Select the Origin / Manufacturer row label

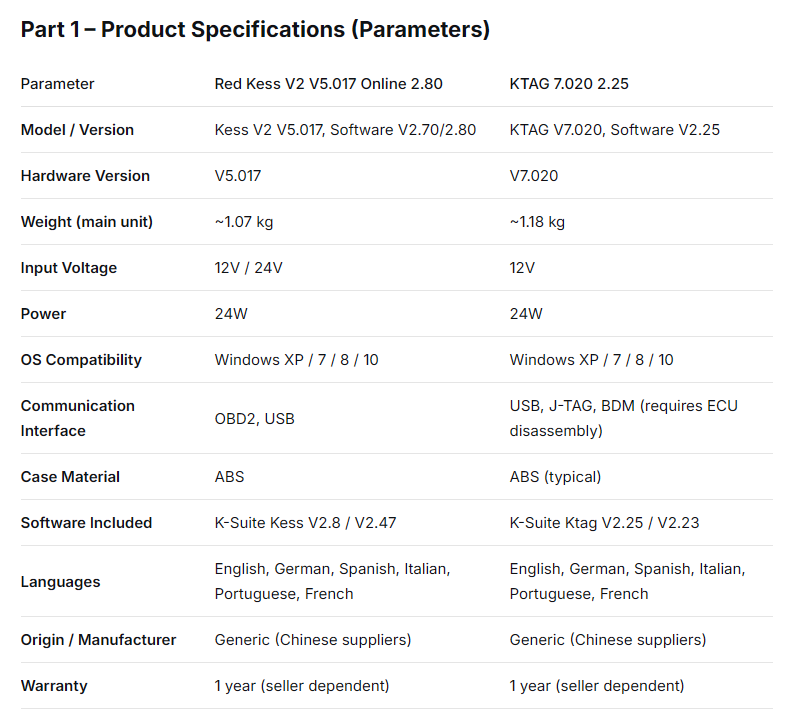(98, 640)
